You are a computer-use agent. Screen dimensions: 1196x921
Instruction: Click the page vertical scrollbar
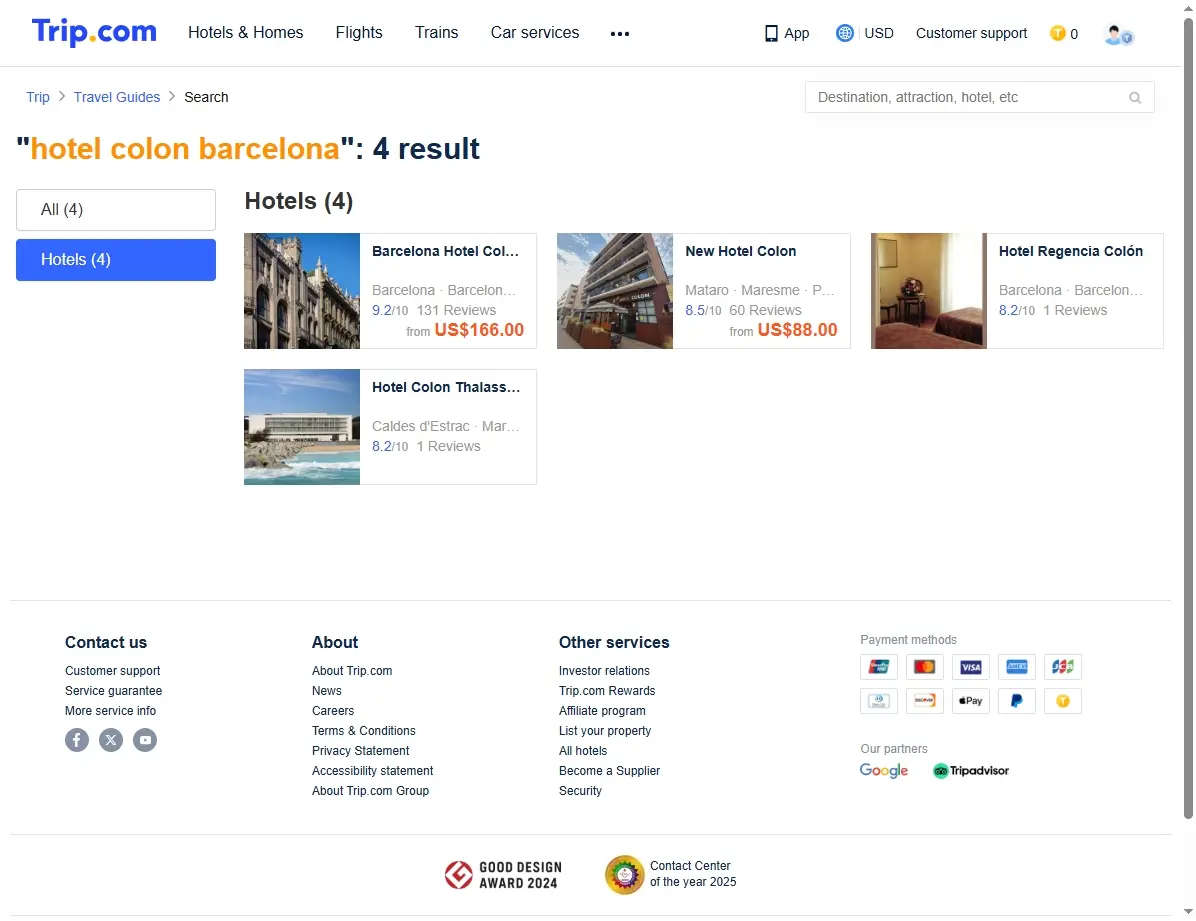[x=1188, y=418]
